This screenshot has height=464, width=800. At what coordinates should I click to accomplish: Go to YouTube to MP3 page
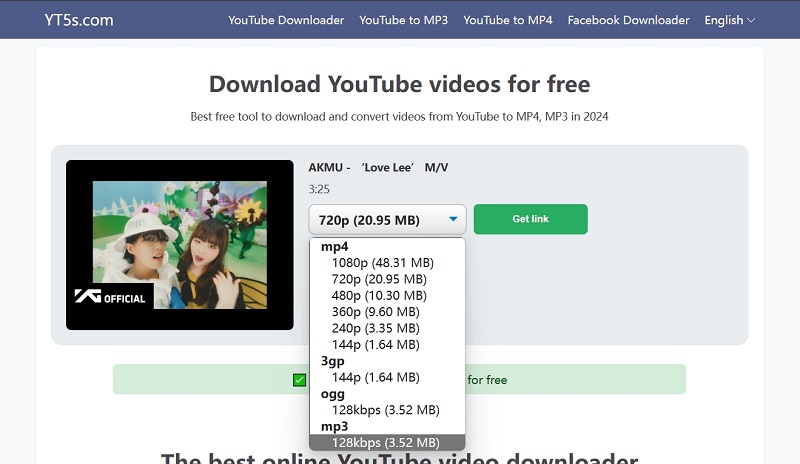(x=403, y=20)
